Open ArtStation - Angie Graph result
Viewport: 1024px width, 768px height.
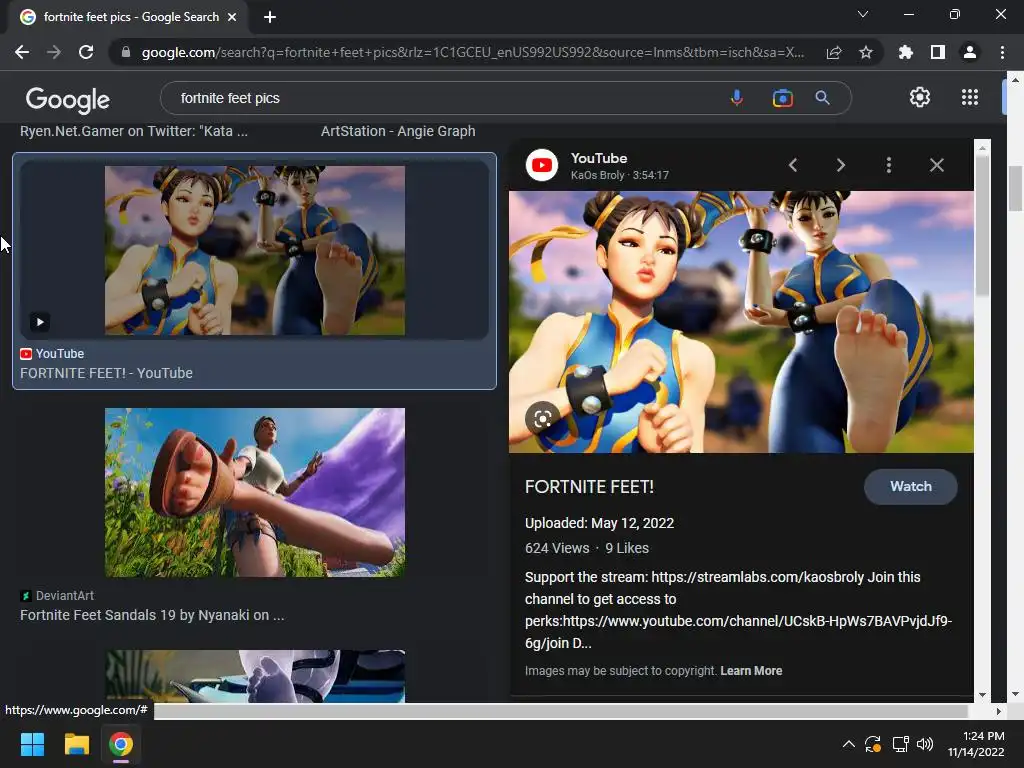[x=398, y=131]
